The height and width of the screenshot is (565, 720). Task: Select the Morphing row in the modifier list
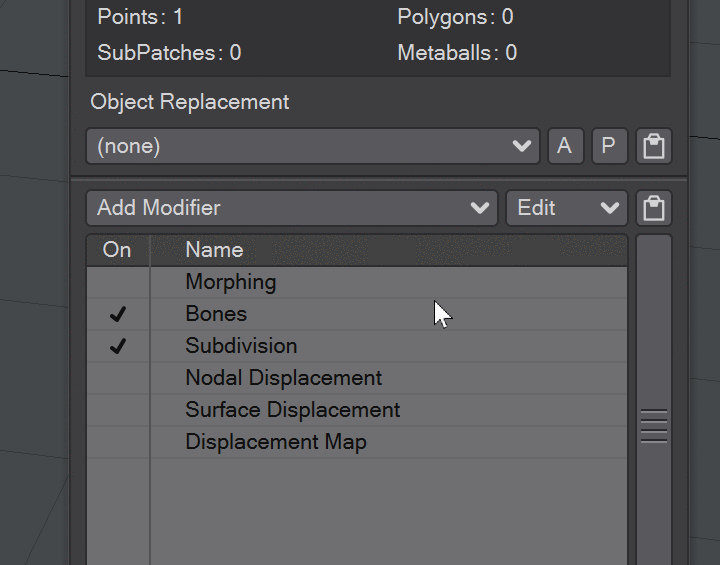click(x=357, y=282)
